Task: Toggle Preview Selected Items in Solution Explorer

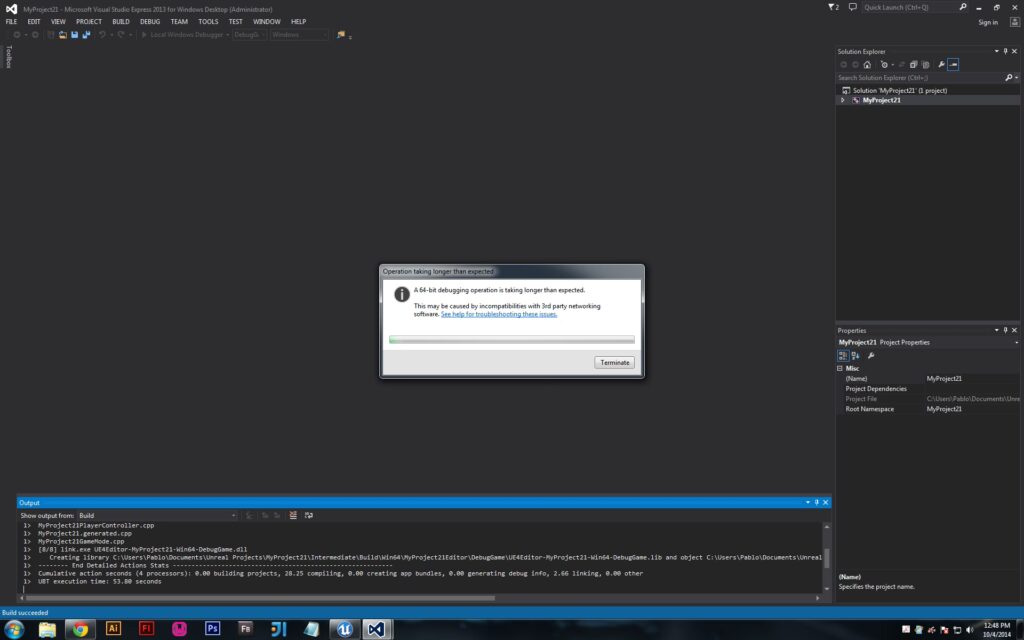Action: [954, 64]
